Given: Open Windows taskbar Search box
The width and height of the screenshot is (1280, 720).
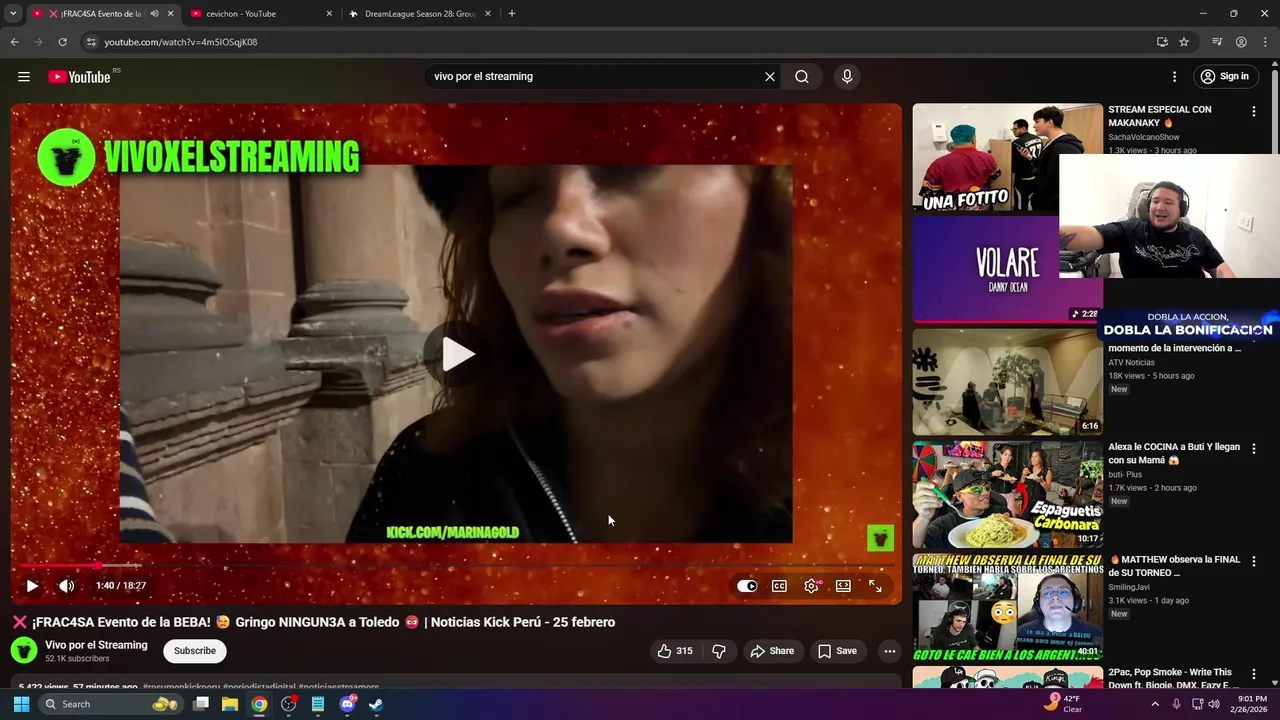Looking at the screenshot, I should point(110,704).
